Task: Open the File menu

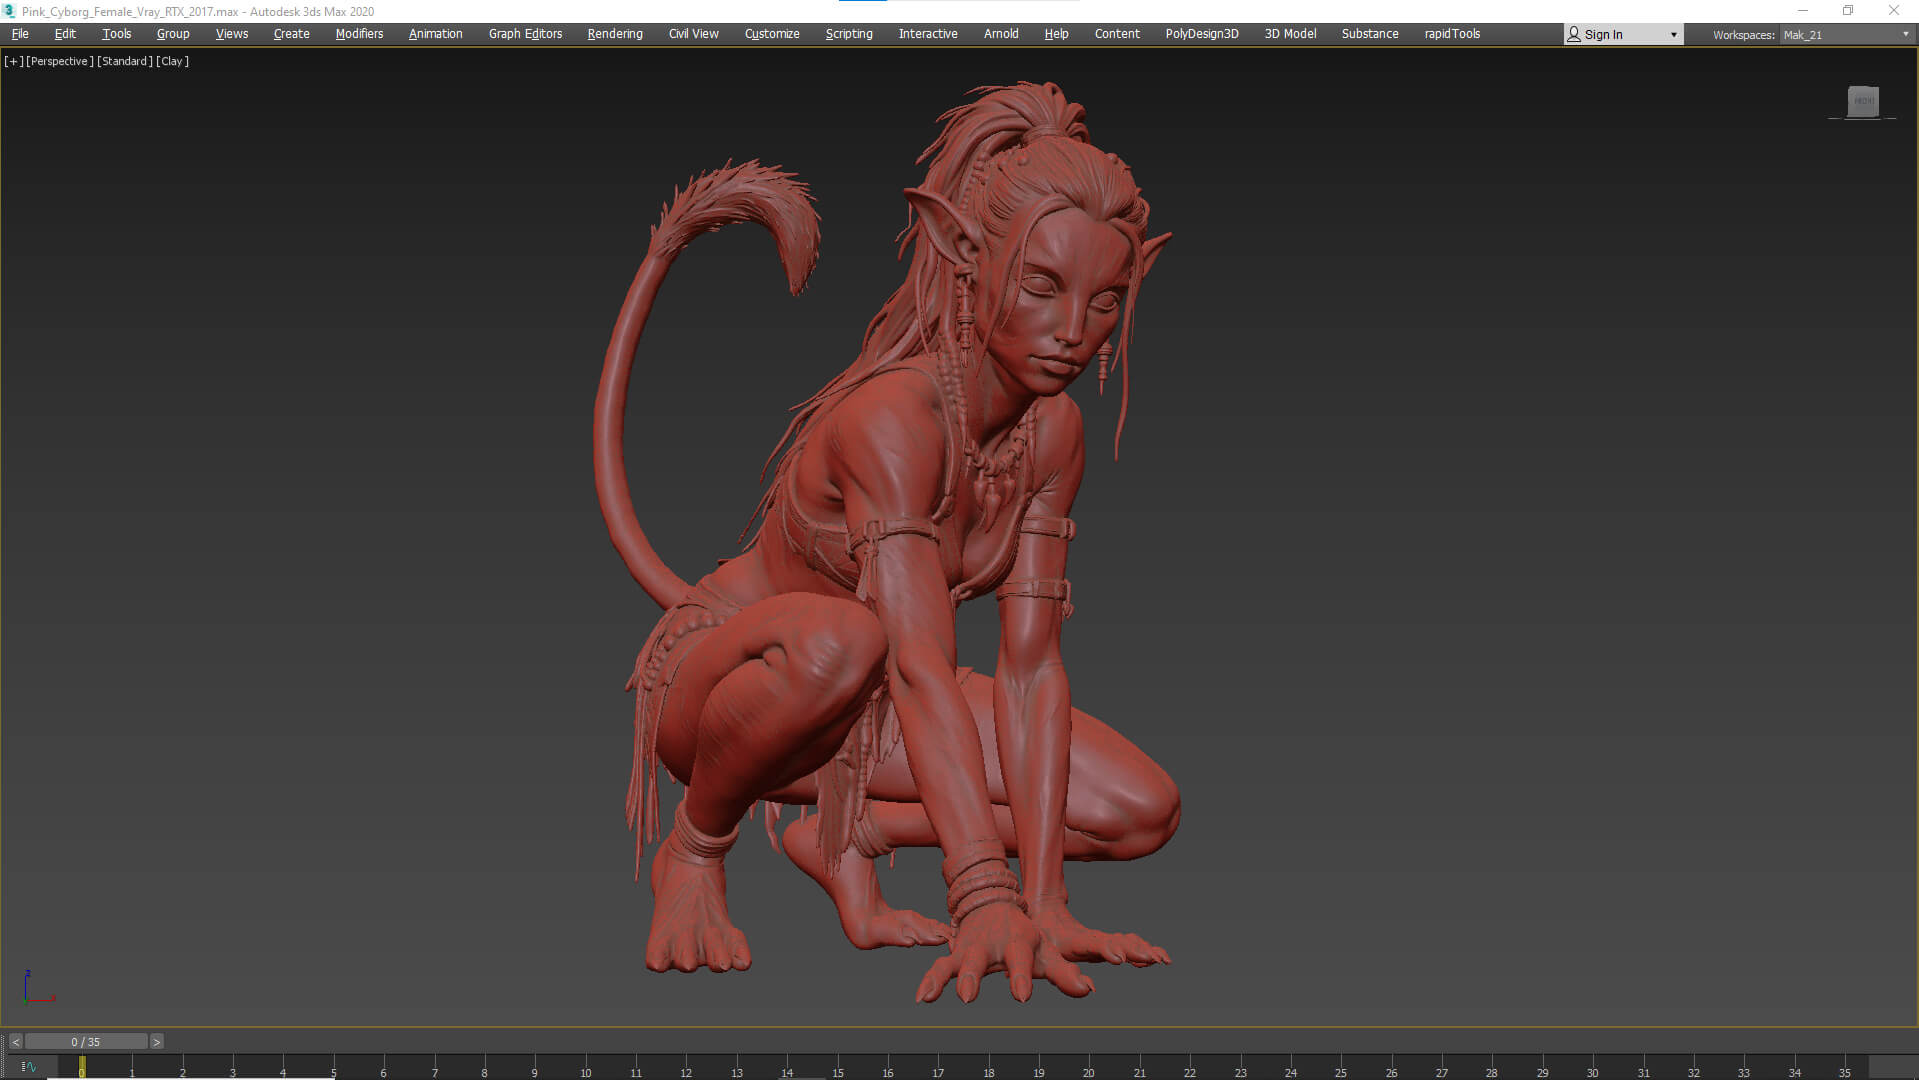Action: [x=20, y=34]
